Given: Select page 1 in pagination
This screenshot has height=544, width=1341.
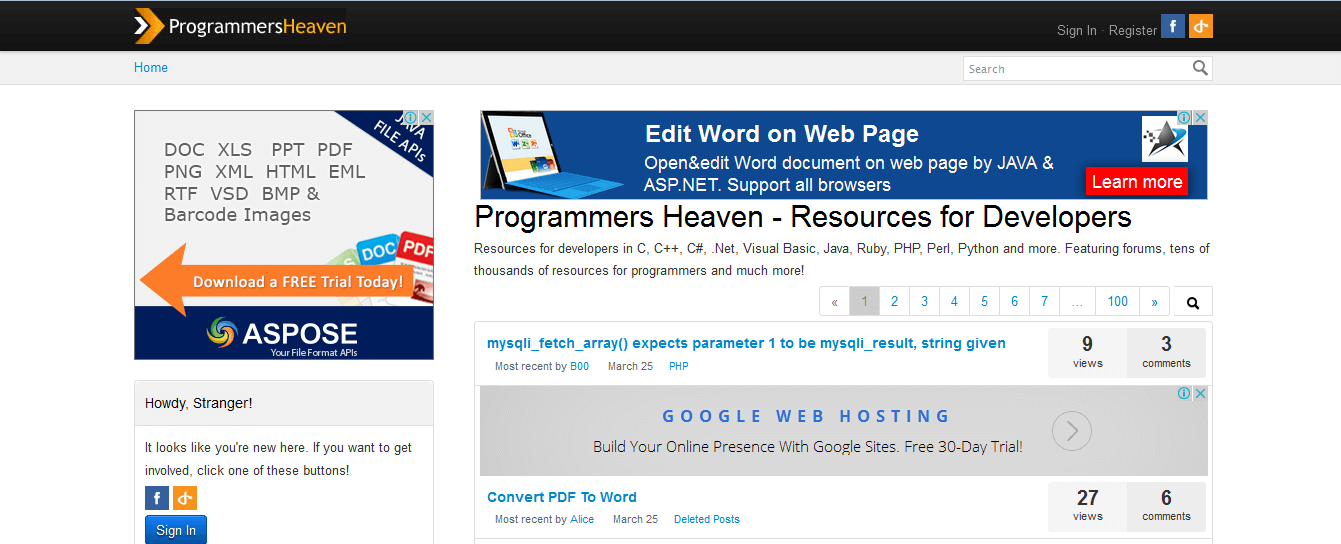Looking at the screenshot, I should click(x=864, y=302).
